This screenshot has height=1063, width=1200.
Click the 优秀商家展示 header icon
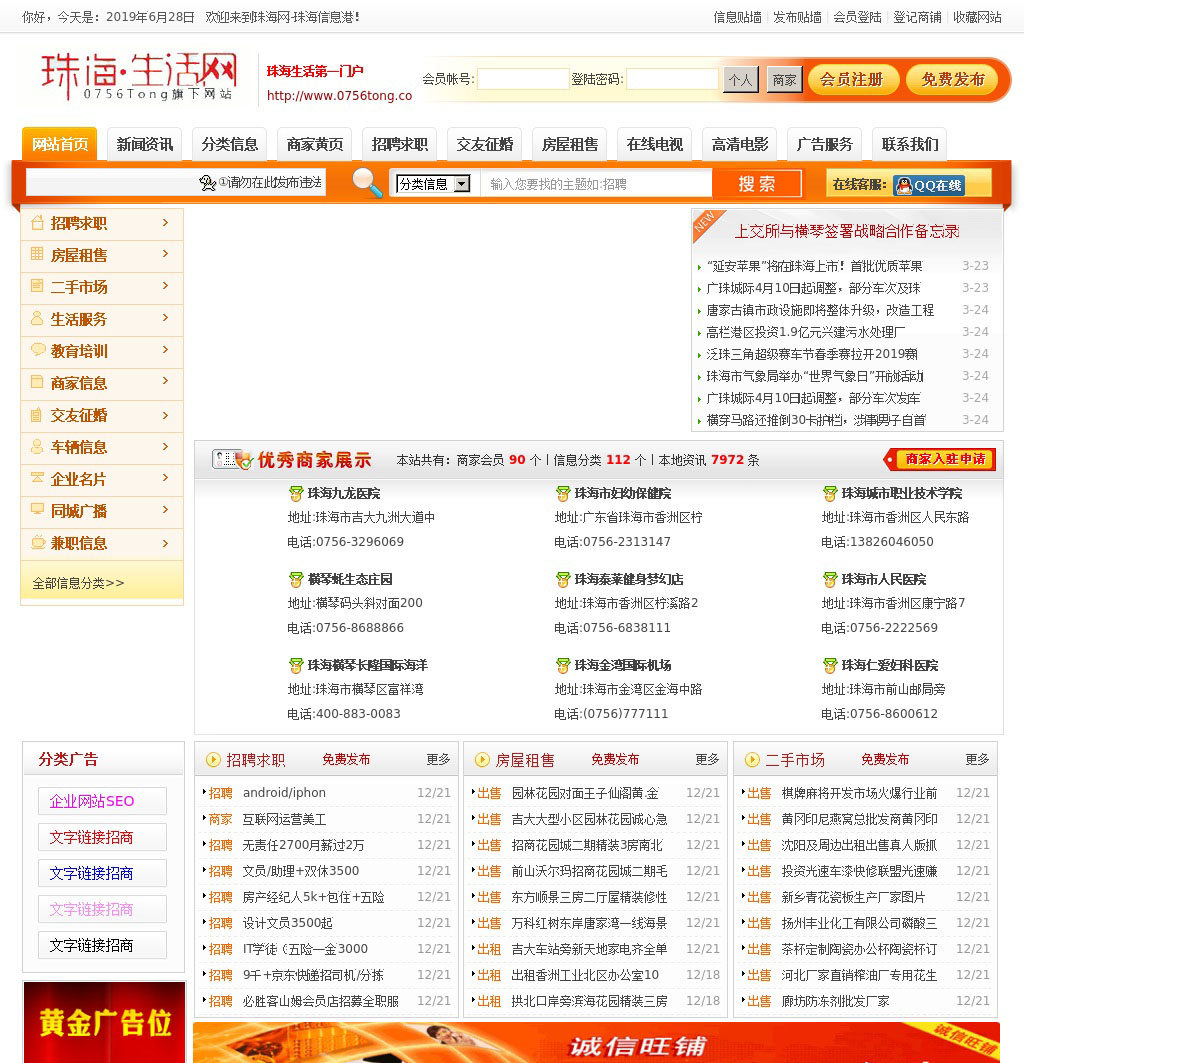click(x=232, y=459)
